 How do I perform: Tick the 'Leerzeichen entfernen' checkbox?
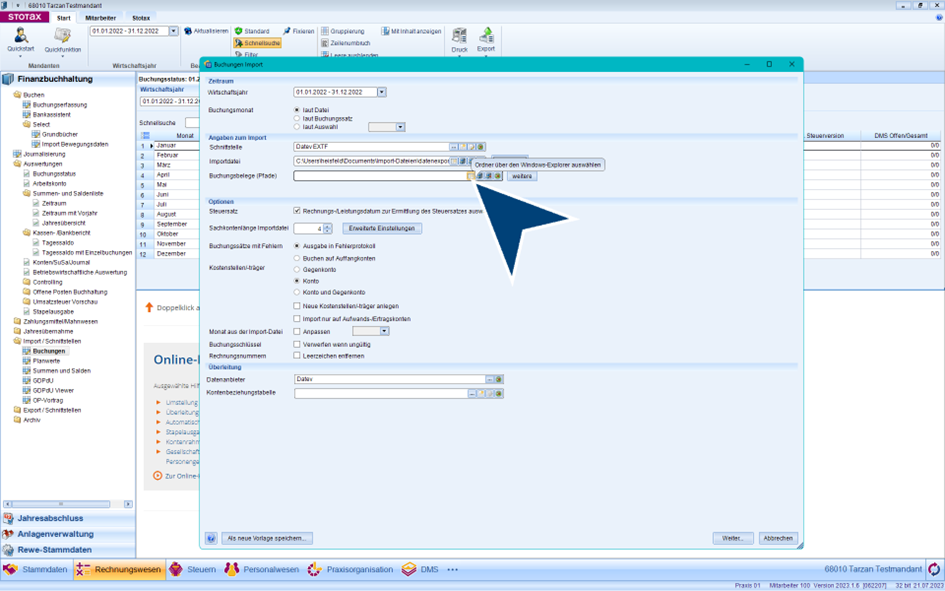pyautogui.click(x=297, y=356)
